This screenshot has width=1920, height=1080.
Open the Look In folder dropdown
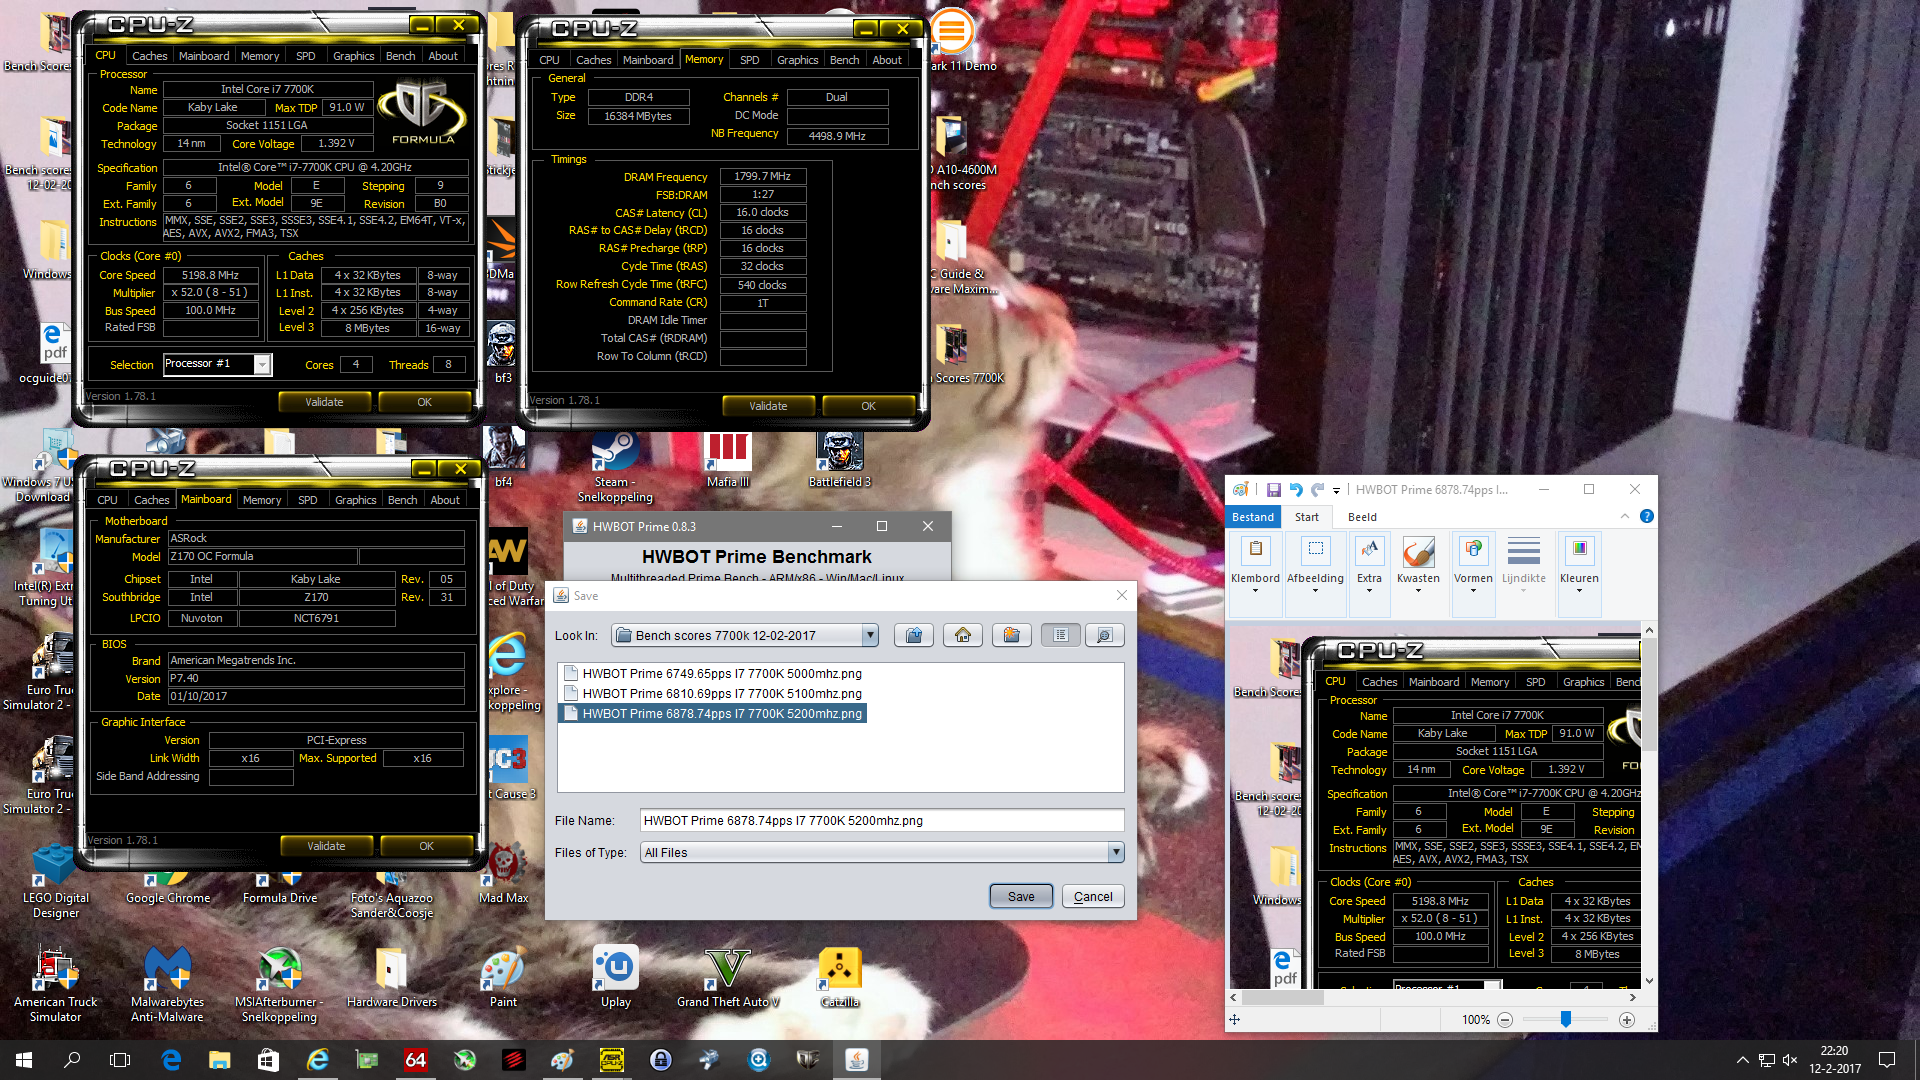[x=869, y=635]
